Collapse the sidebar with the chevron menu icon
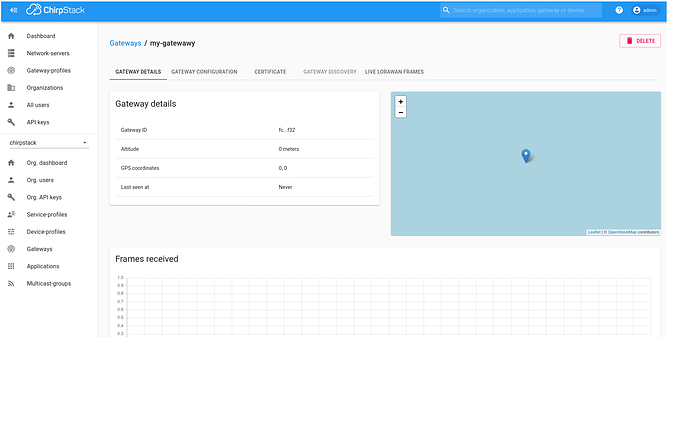The image size is (690, 431). pos(13,10)
